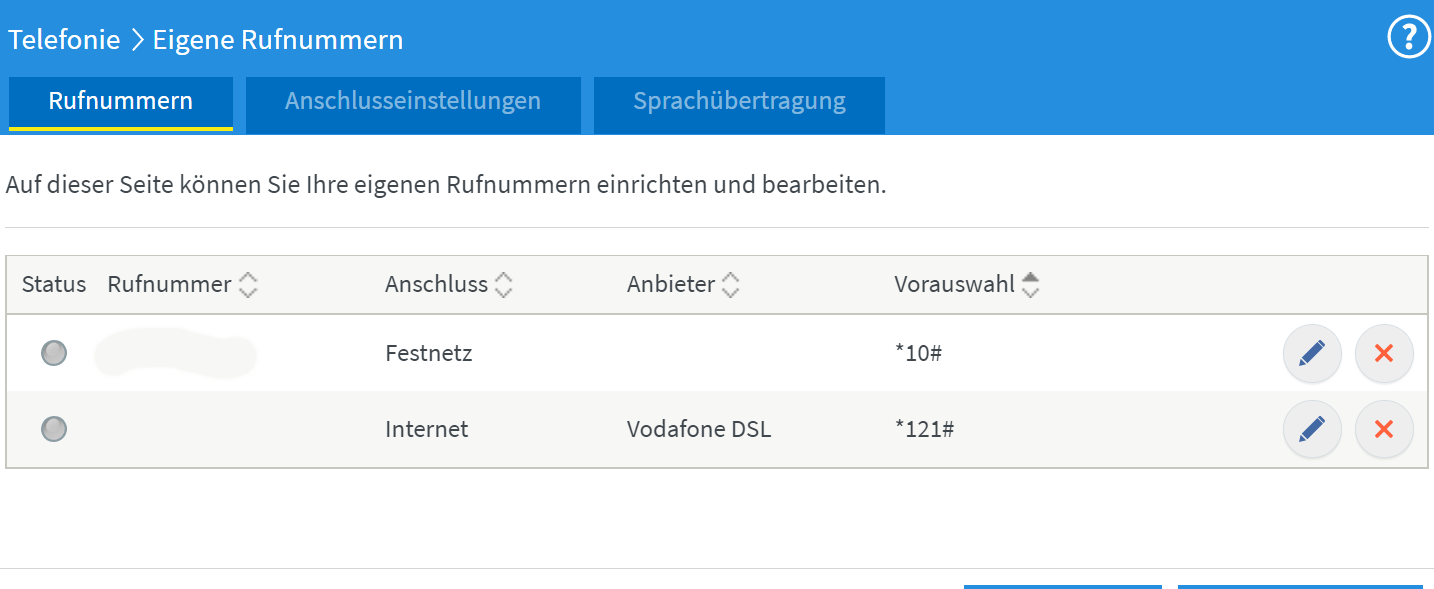Image resolution: width=1434 pixels, height=589 pixels.
Task: Click the status indicator for Internet row
Action: (x=54, y=429)
